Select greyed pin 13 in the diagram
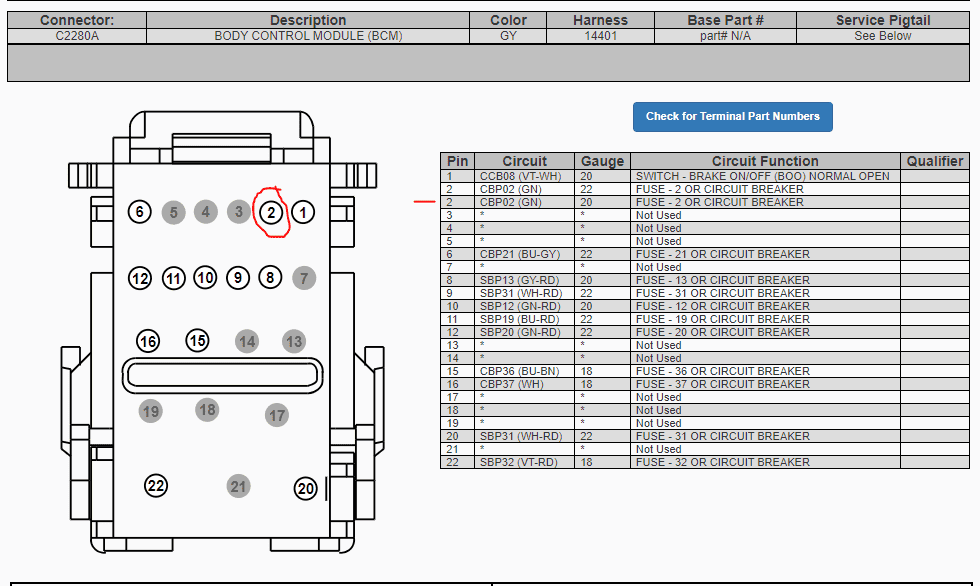The height and width of the screenshot is (586, 980). click(x=294, y=342)
